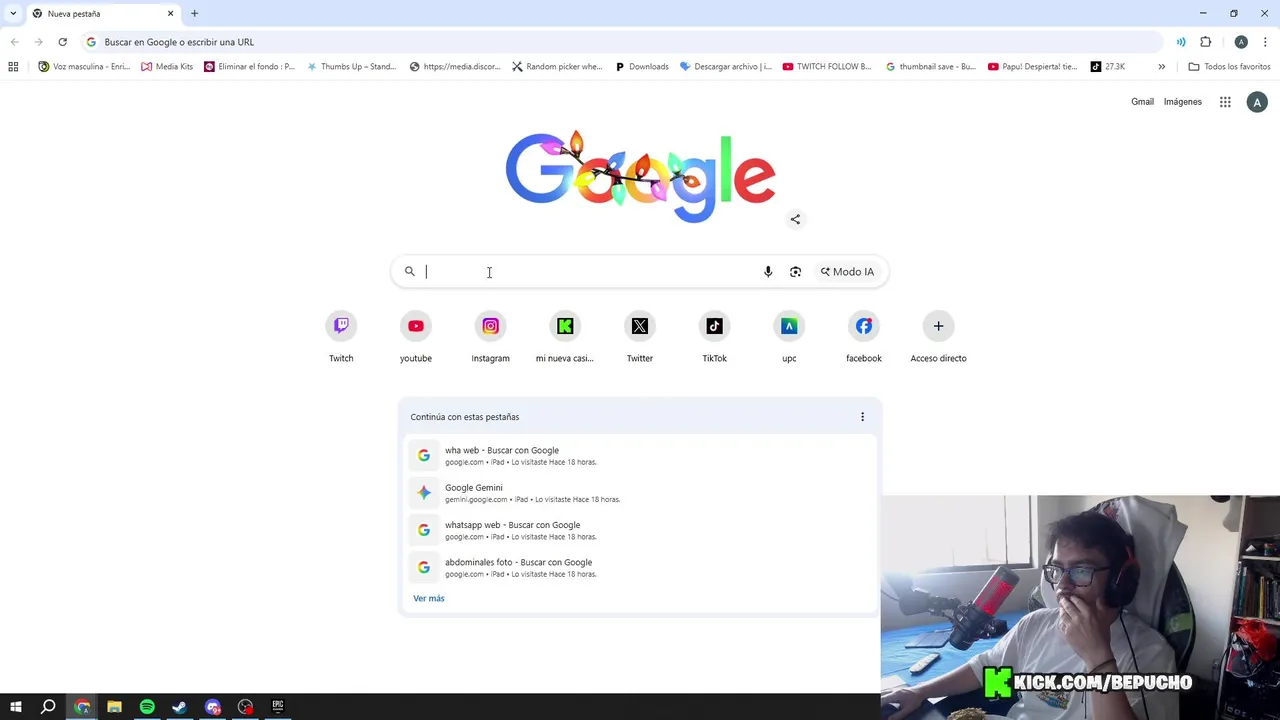
Task: Open 'wha web - Buscar con Google' entry
Action: click(x=640, y=456)
